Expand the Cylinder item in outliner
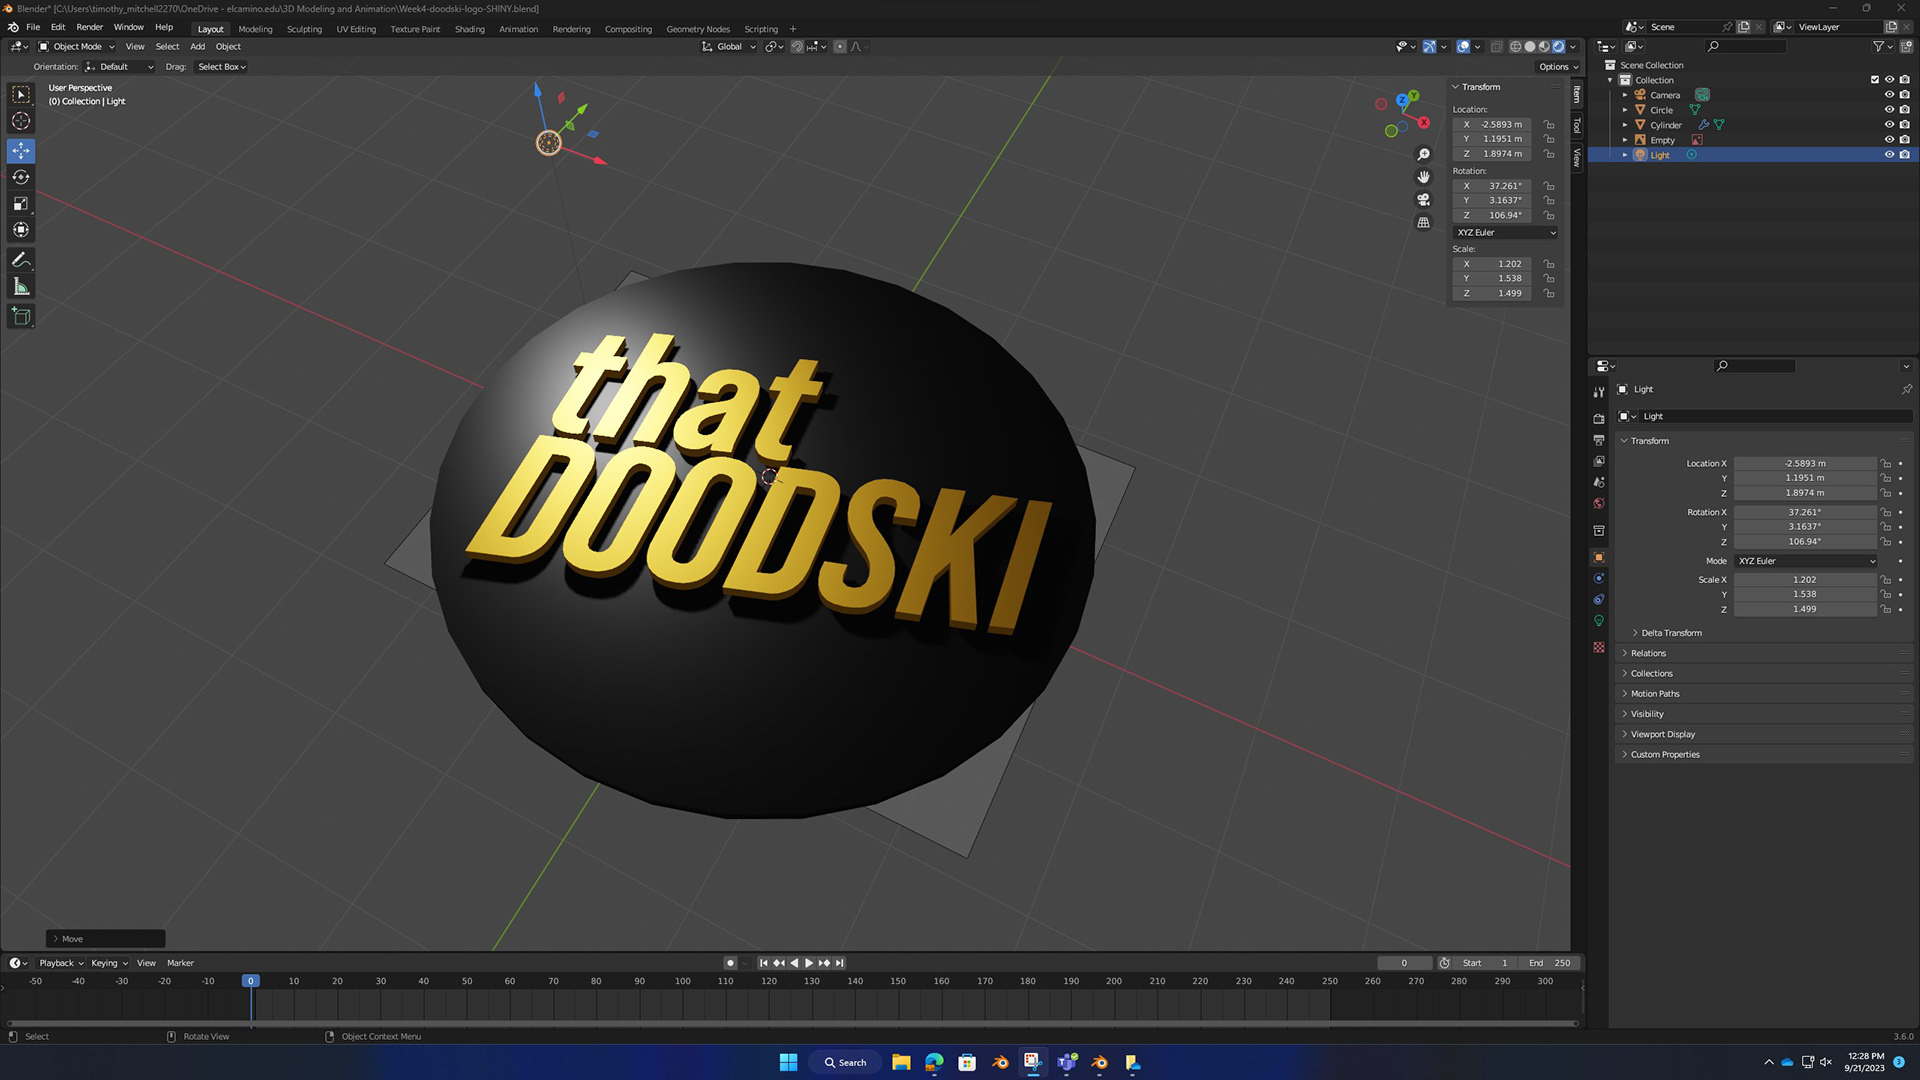Viewport: 1920px width, 1080px height. [x=1625, y=125]
